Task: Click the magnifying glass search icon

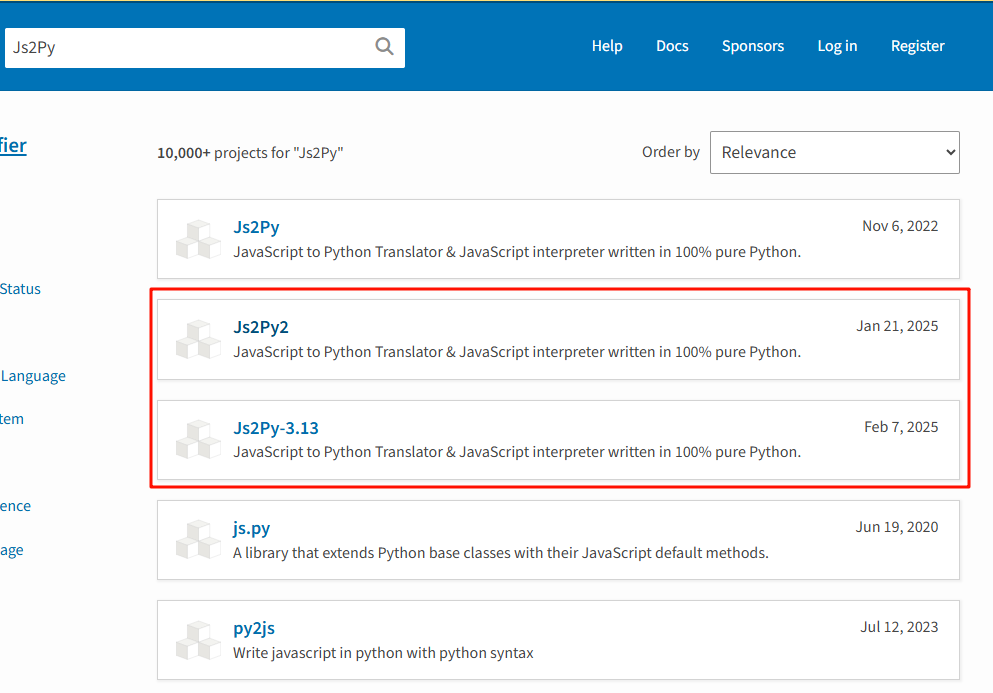Action: tap(384, 46)
